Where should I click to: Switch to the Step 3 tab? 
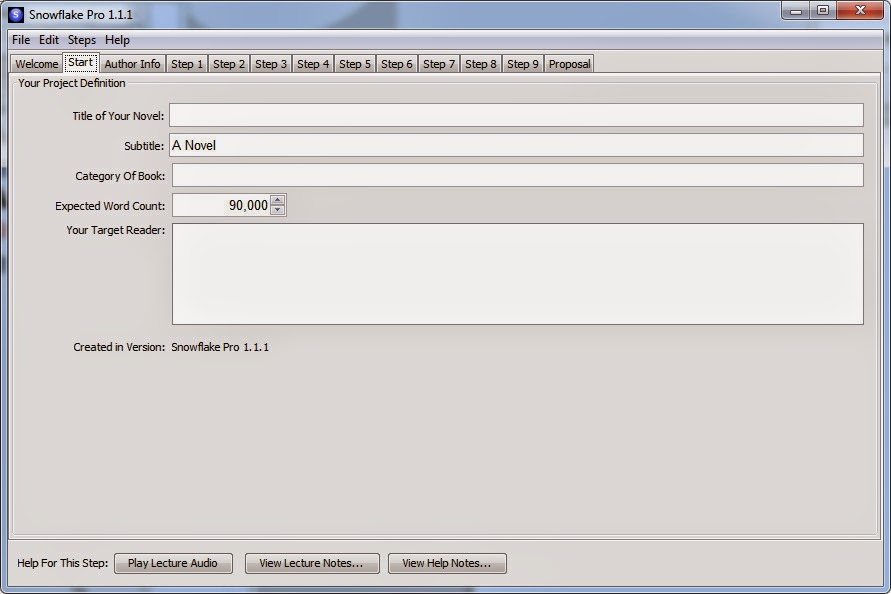(x=271, y=64)
